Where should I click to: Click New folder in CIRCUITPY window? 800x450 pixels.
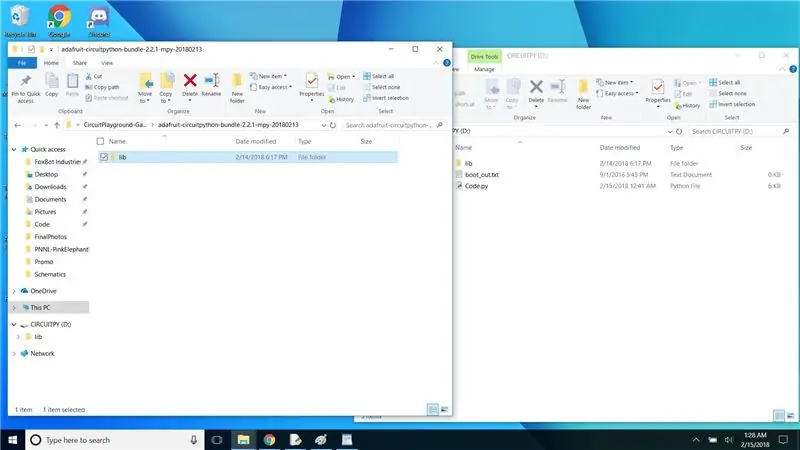click(583, 94)
